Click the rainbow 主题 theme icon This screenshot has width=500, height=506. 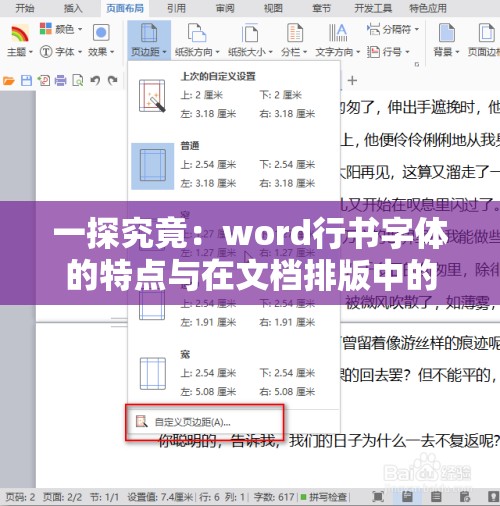20,33
